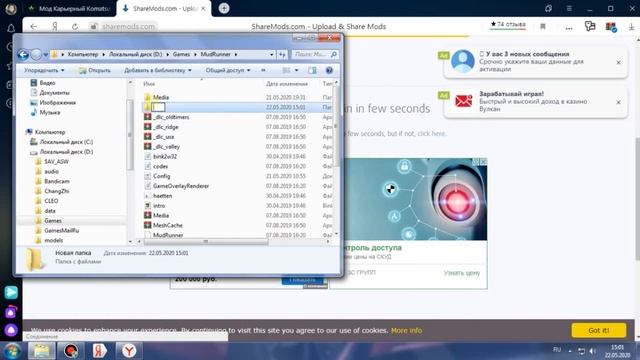The height and width of the screenshot is (360, 640).
Task: Open File Explorer from taskbar
Action: [41, 351]
